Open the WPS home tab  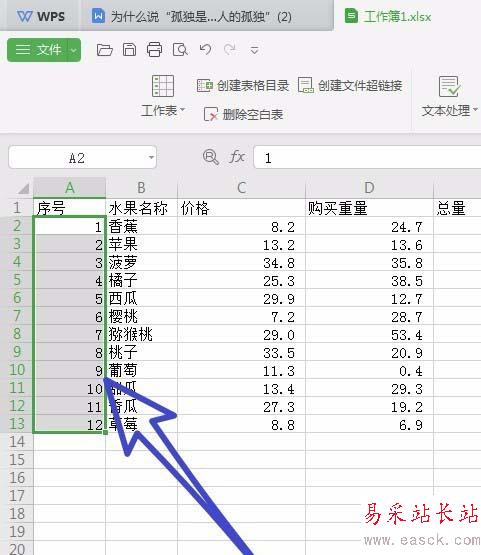41,16
